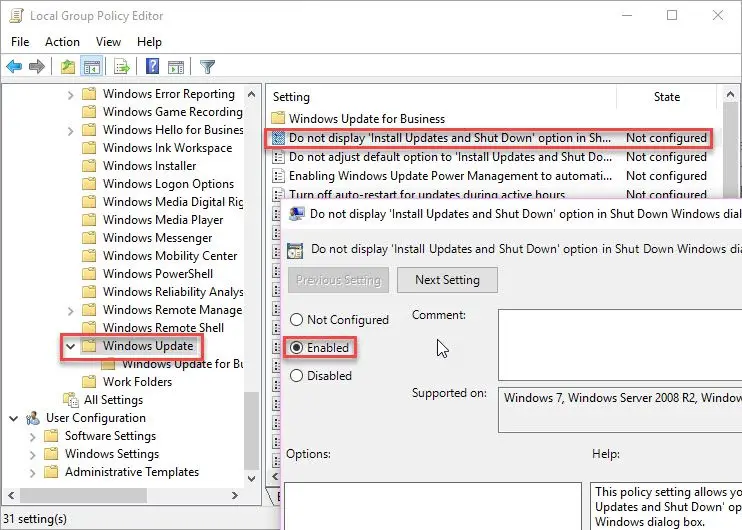The image size is (742, 530).
Task: Click the settings list horizontal scroll left arrow
Action: [x=275, y=476]
